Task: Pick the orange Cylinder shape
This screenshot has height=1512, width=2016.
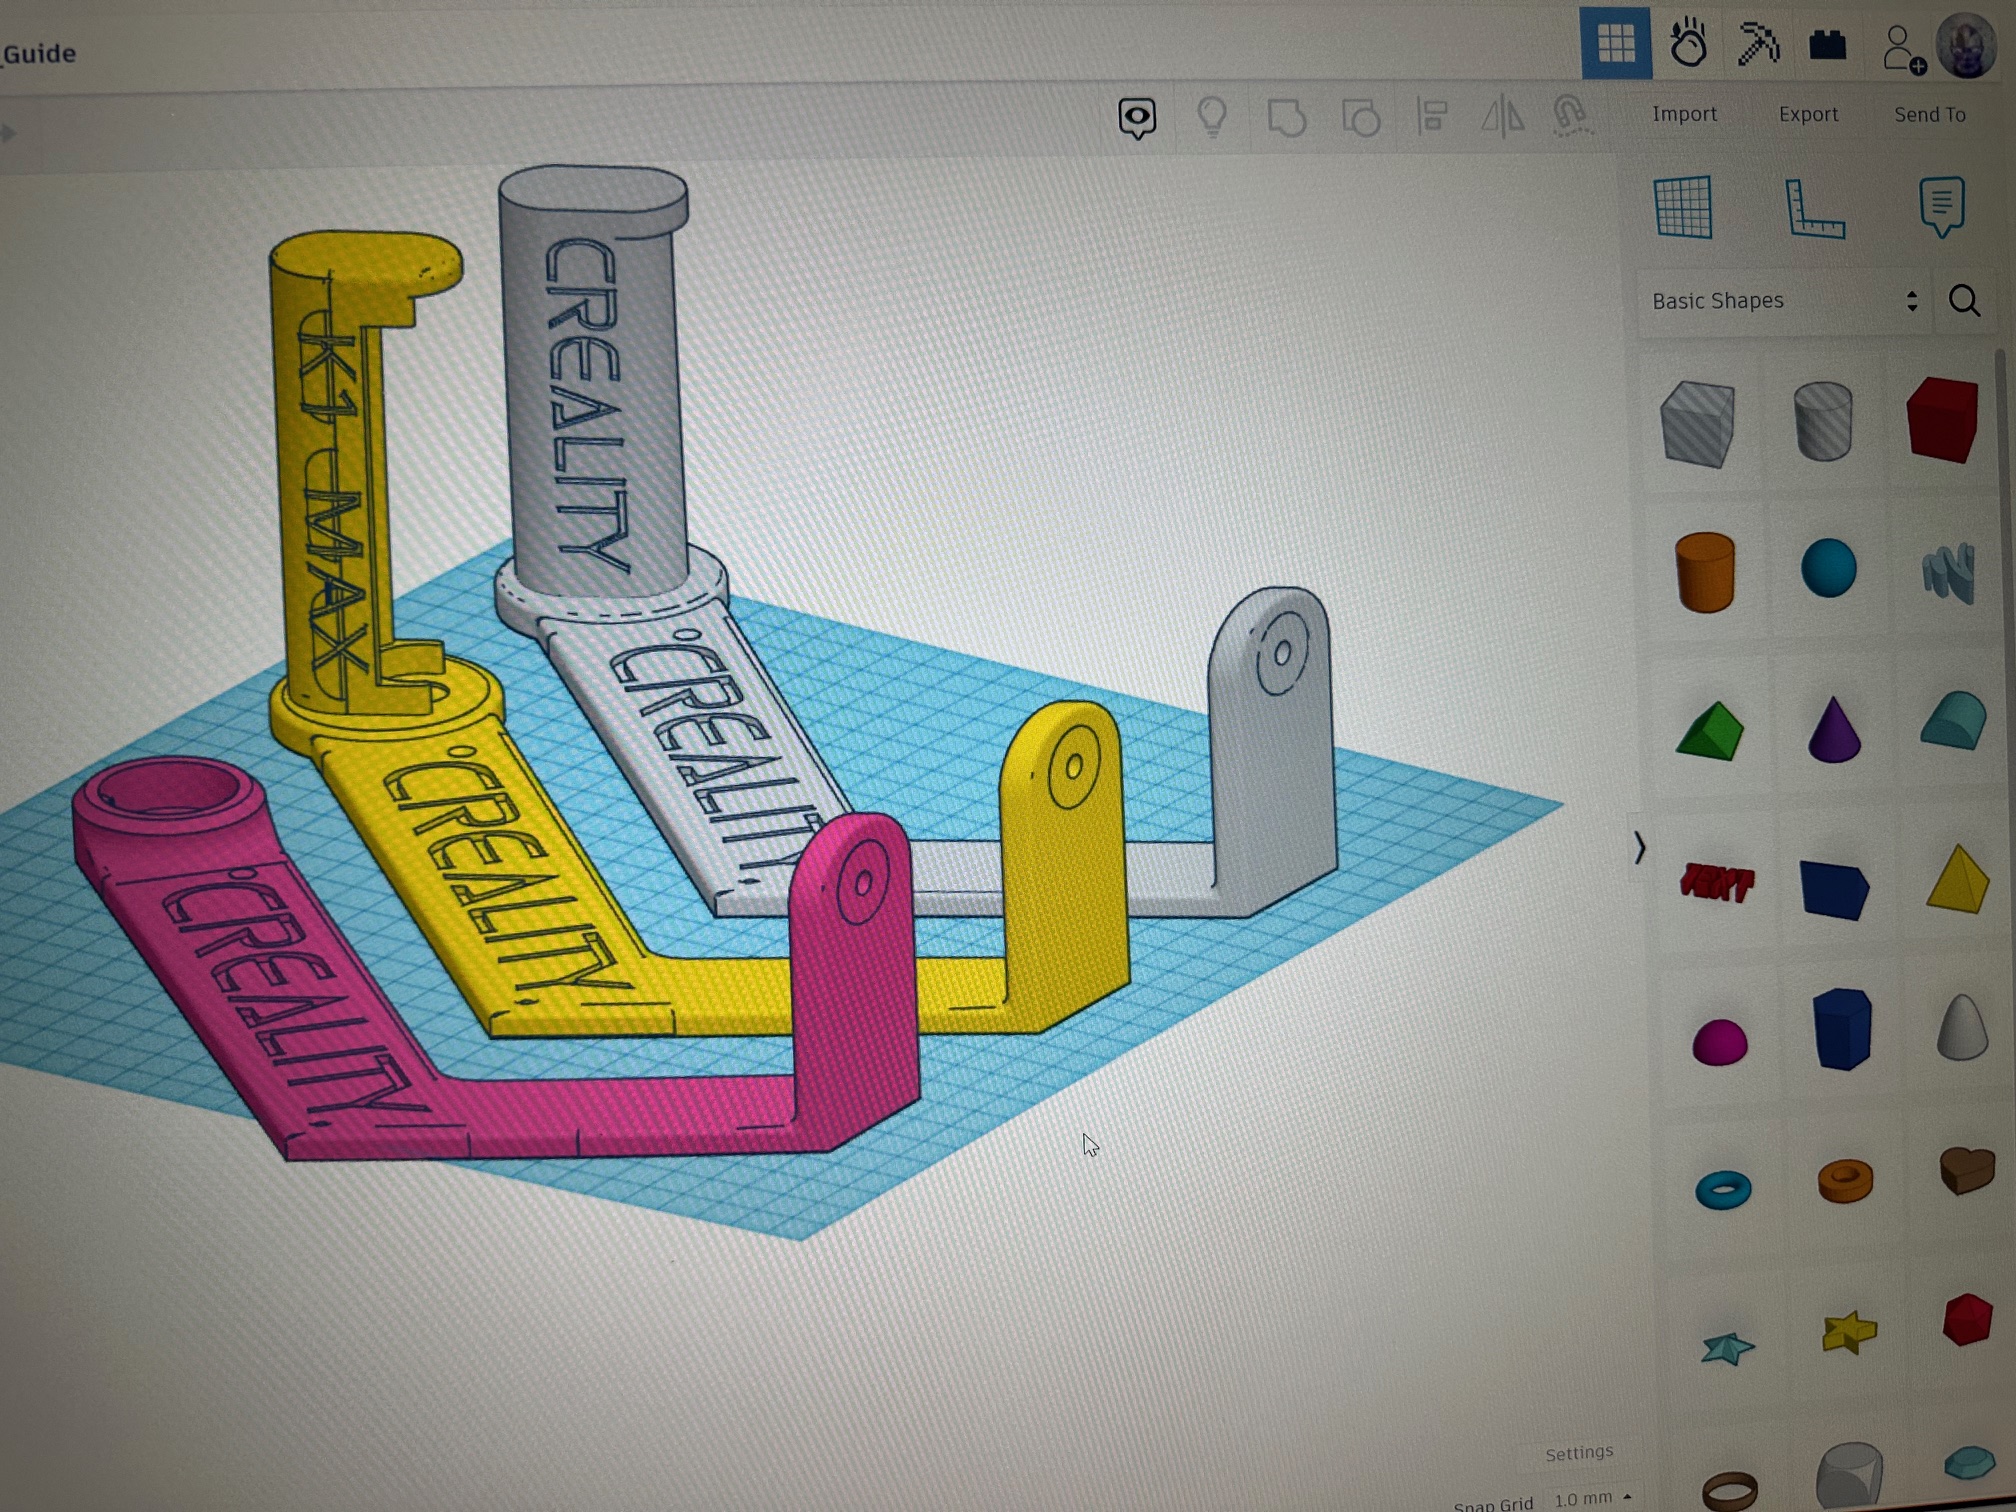Action: click(x=1704, y=571)
